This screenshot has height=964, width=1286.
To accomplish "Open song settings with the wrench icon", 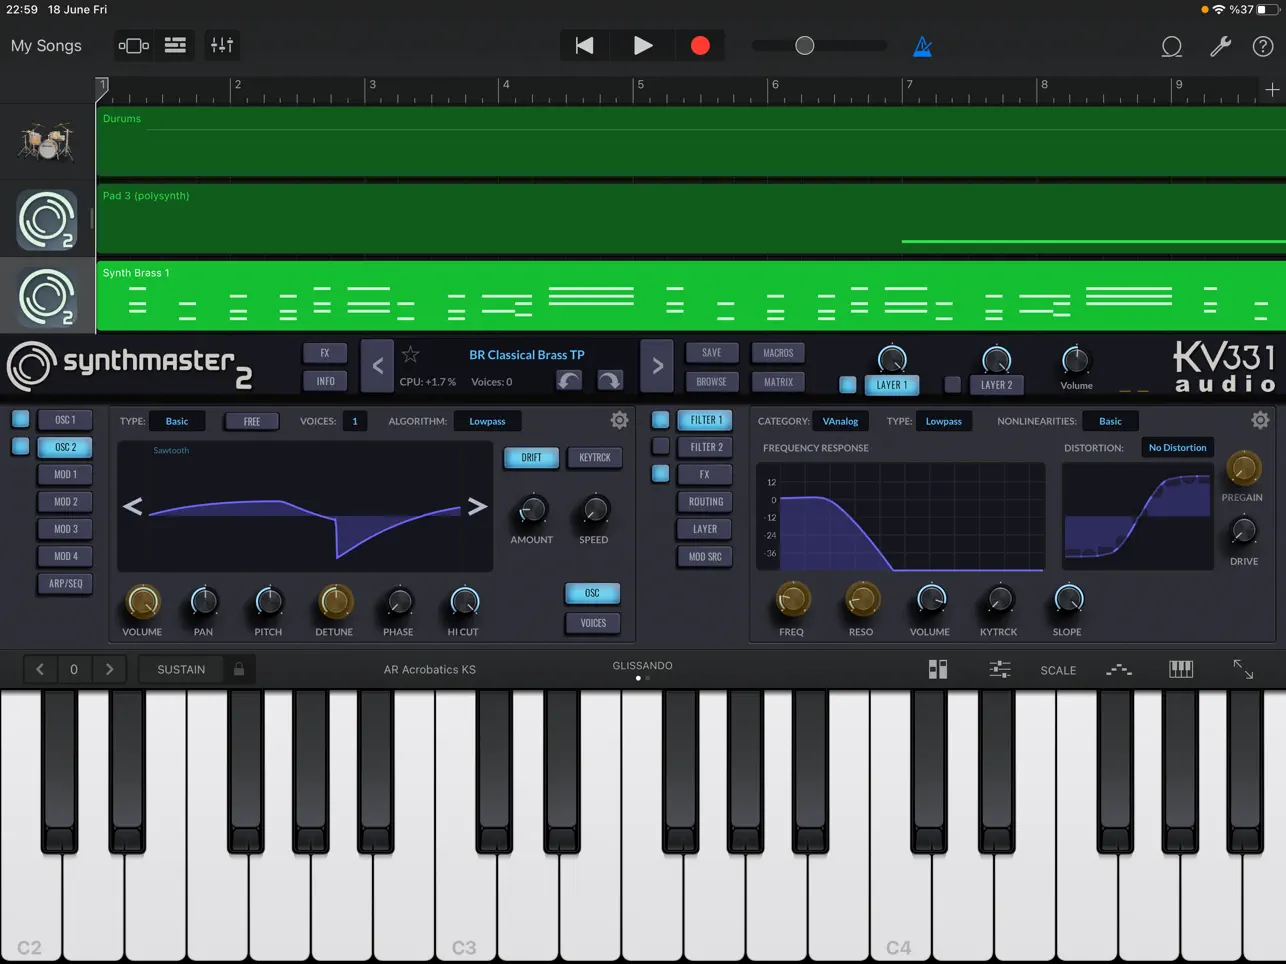I will coord(1220,45).
